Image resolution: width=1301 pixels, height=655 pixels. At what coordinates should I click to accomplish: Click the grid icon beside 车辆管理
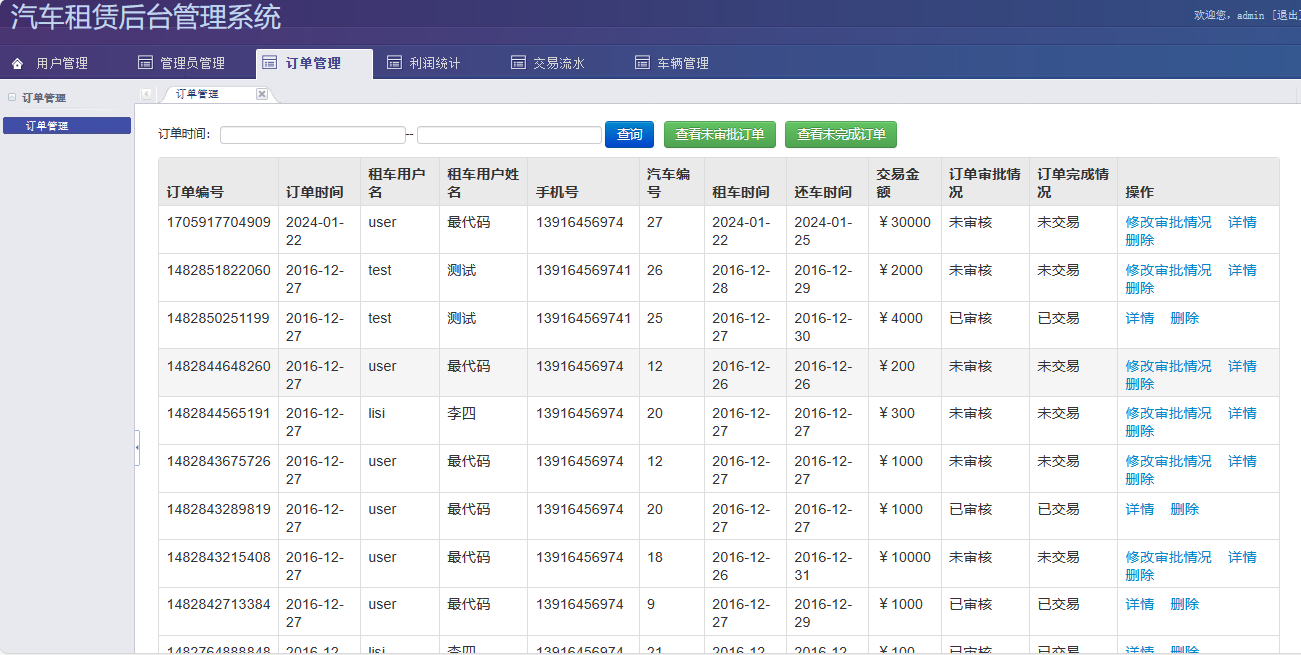[641, 62]
